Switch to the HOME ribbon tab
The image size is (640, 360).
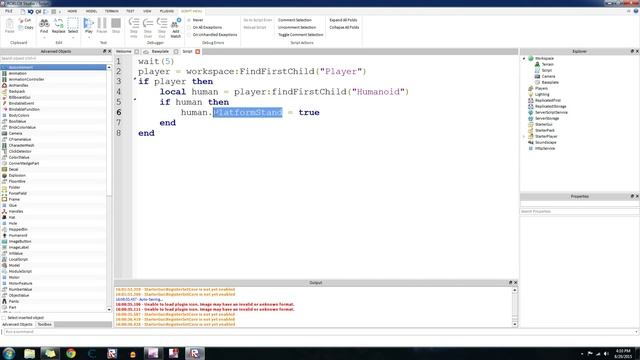[x=72, y=11]
